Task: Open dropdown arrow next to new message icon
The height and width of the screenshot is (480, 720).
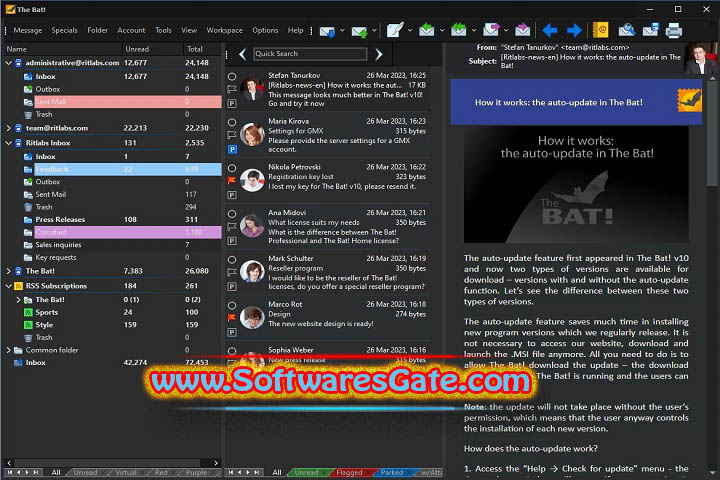Action: 410,31
